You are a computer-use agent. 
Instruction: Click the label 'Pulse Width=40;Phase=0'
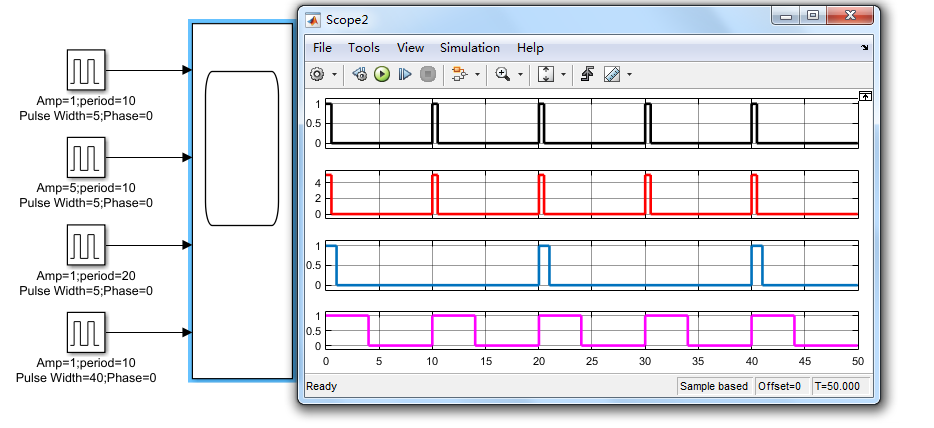(86, 377)
